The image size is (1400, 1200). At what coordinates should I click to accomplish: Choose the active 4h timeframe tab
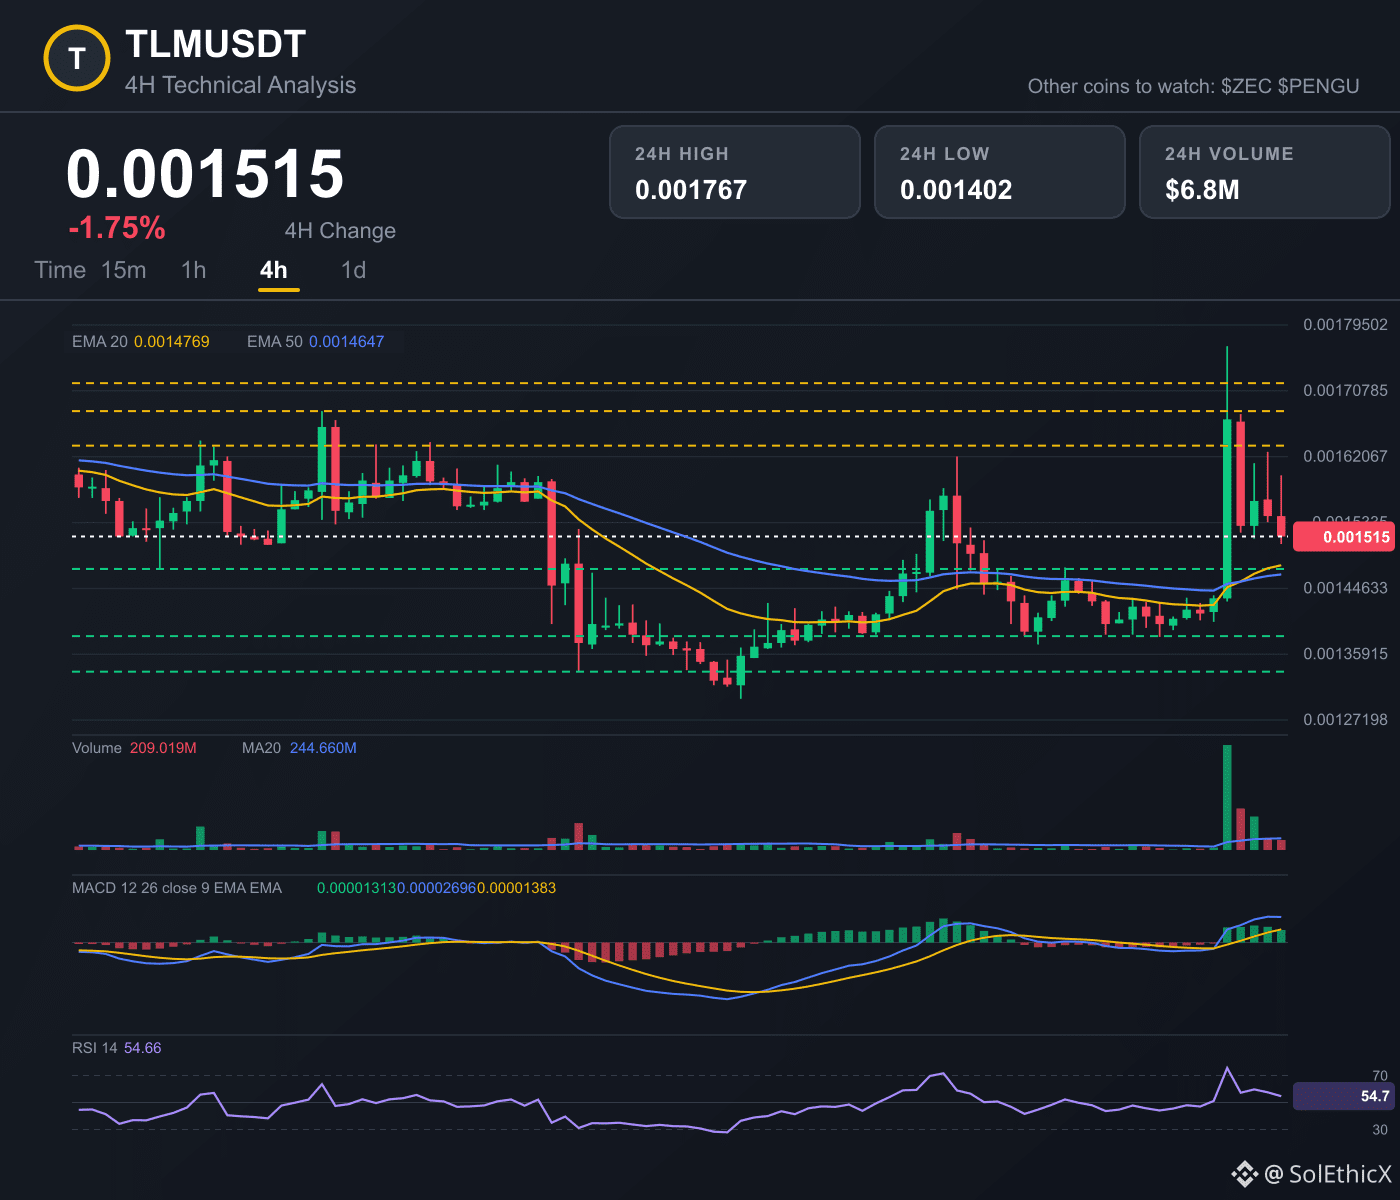pyautogui.click(x=274, y=270)
